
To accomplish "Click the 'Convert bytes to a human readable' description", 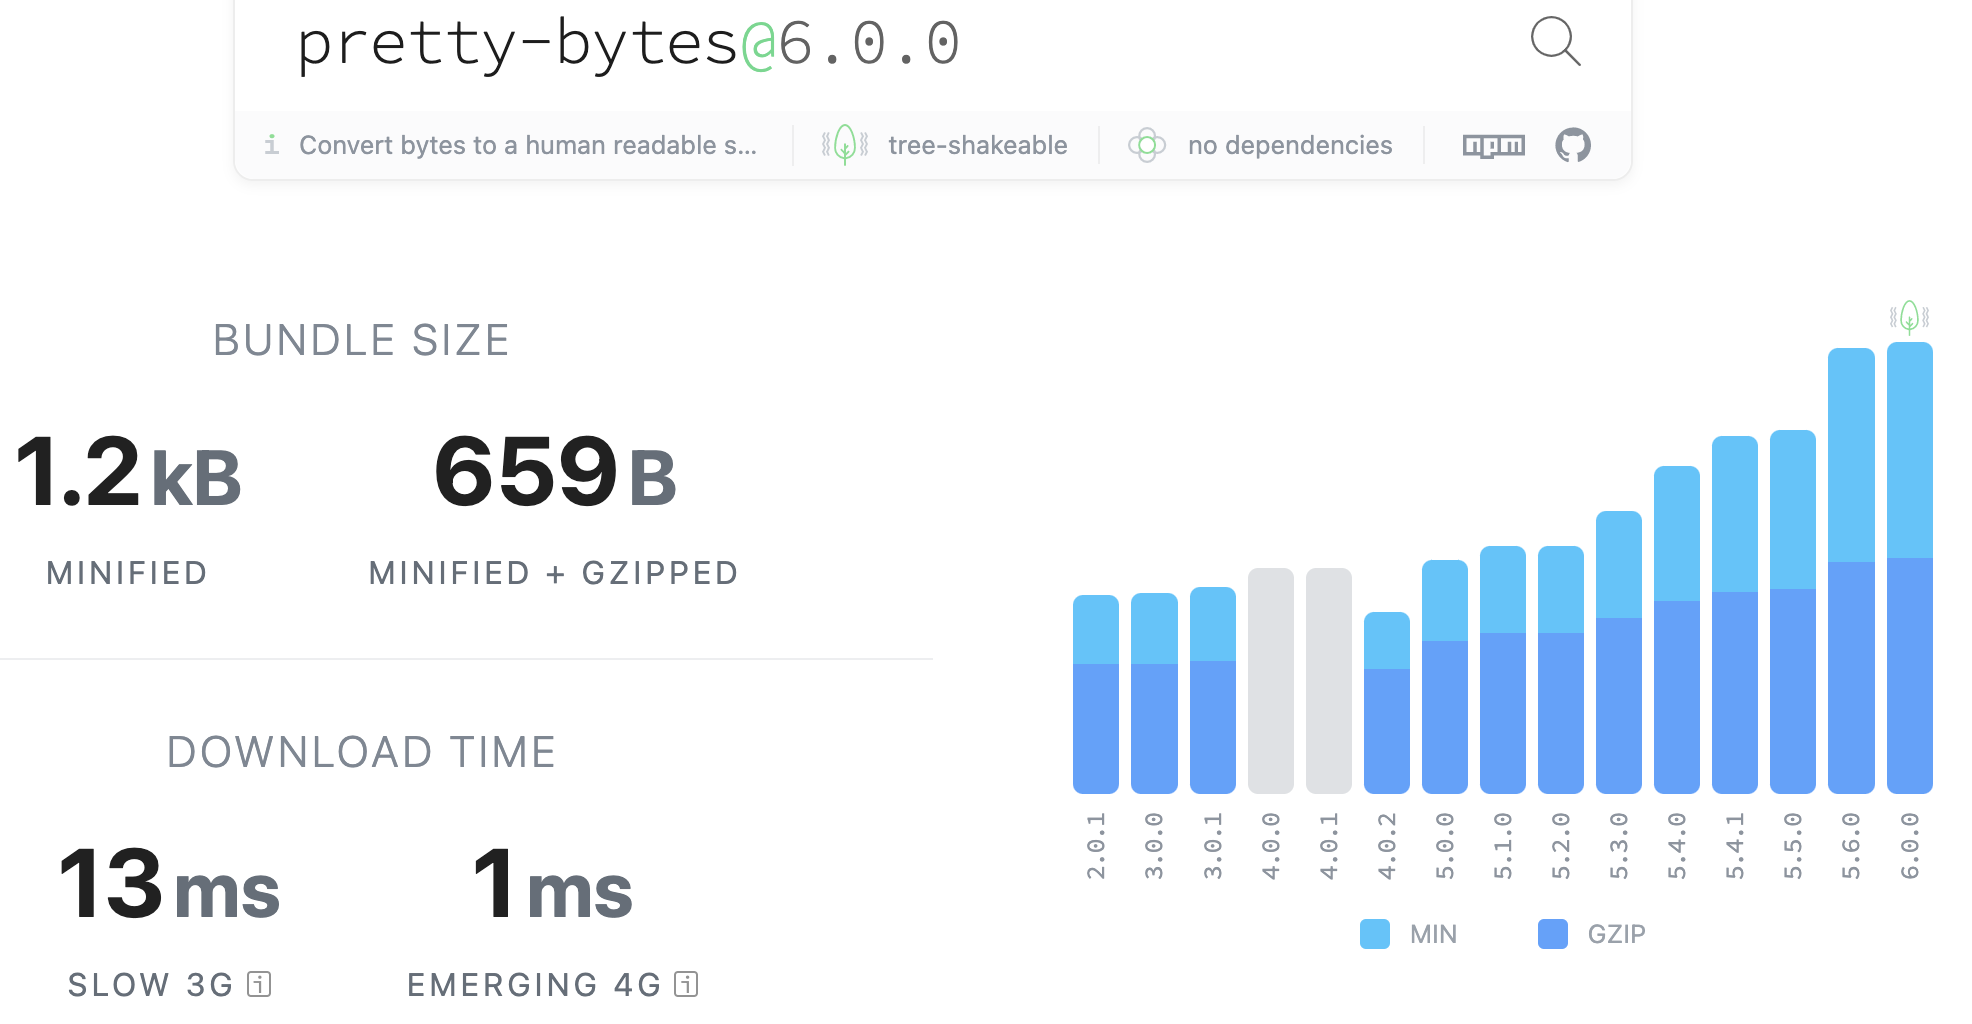I will [x=528, y=145].
